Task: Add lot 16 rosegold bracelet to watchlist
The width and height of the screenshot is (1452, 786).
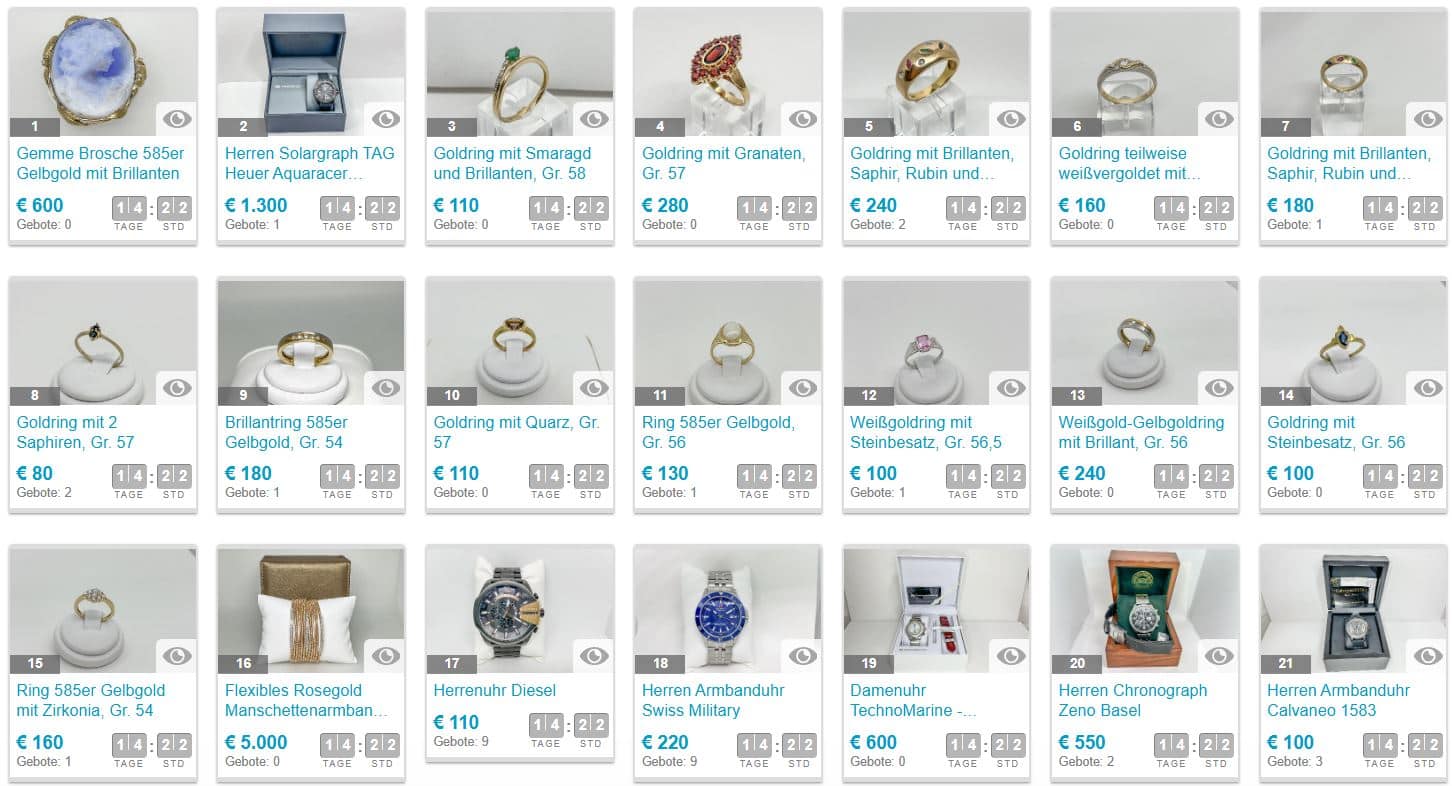Action: click(385, 656)
